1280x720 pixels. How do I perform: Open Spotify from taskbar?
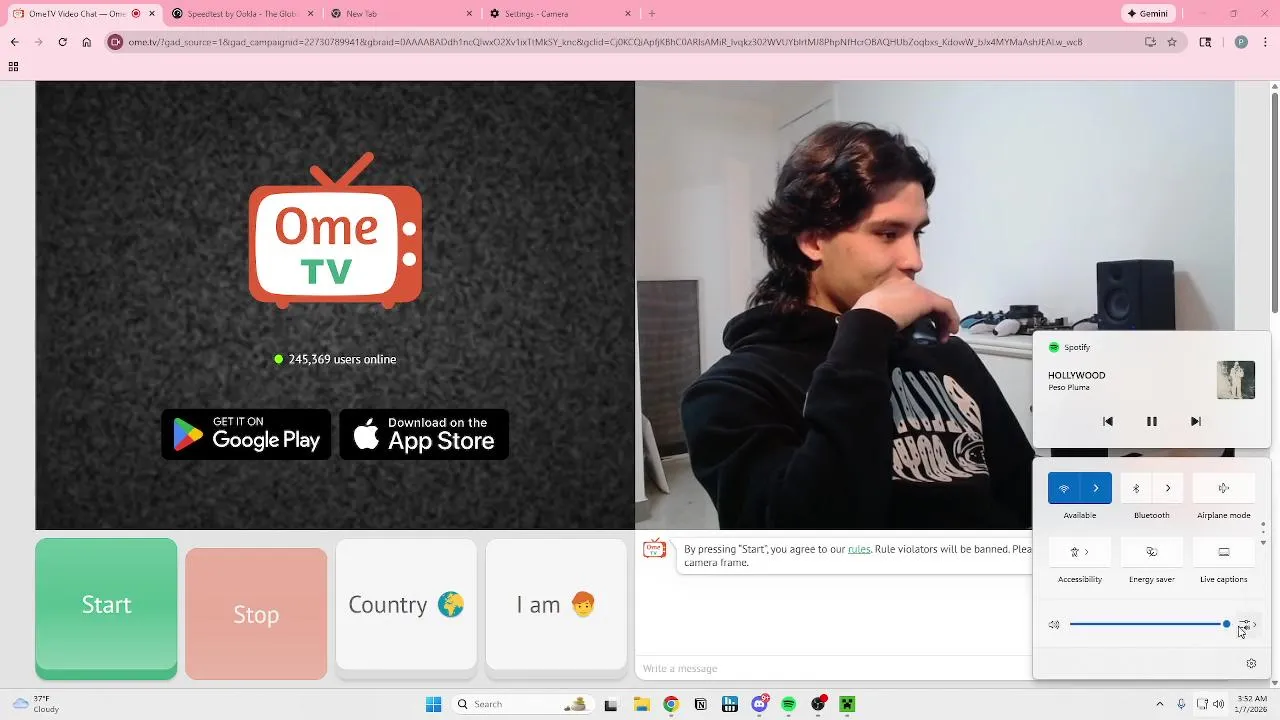[789, 704]
